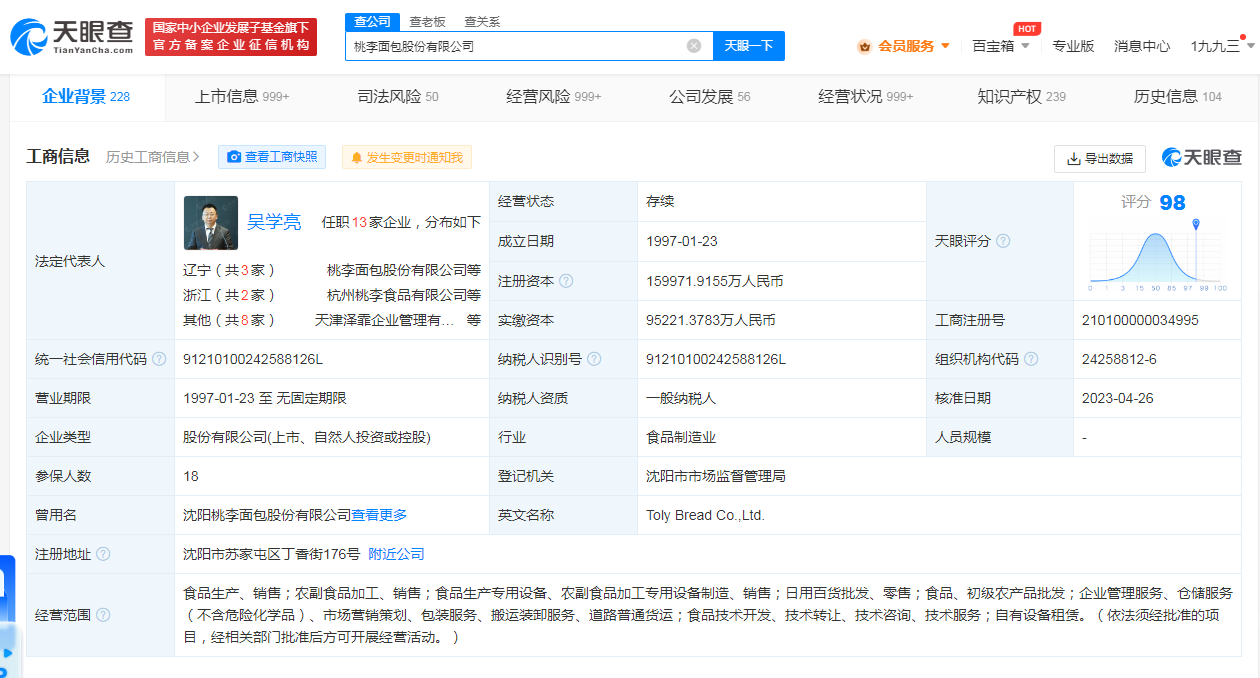Clear the search box with the X icon
Viewport: 1260px width, 678px height.
coord(694,46)
